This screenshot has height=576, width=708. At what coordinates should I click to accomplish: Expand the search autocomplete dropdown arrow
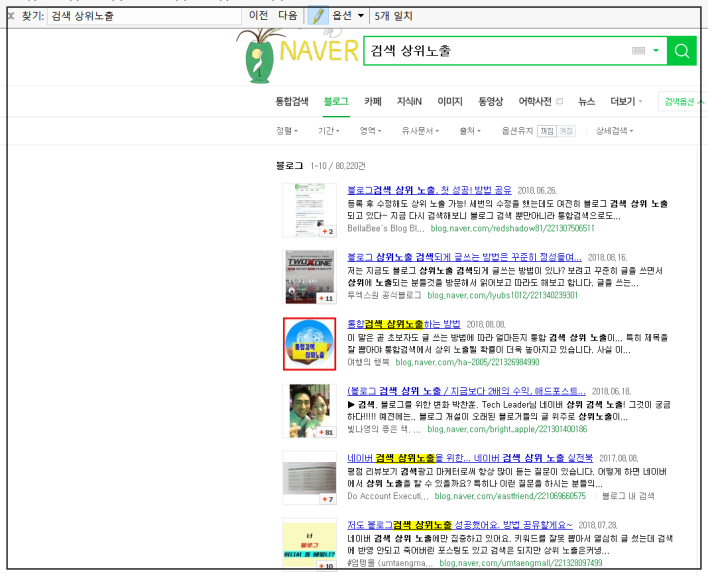(656, 51)
